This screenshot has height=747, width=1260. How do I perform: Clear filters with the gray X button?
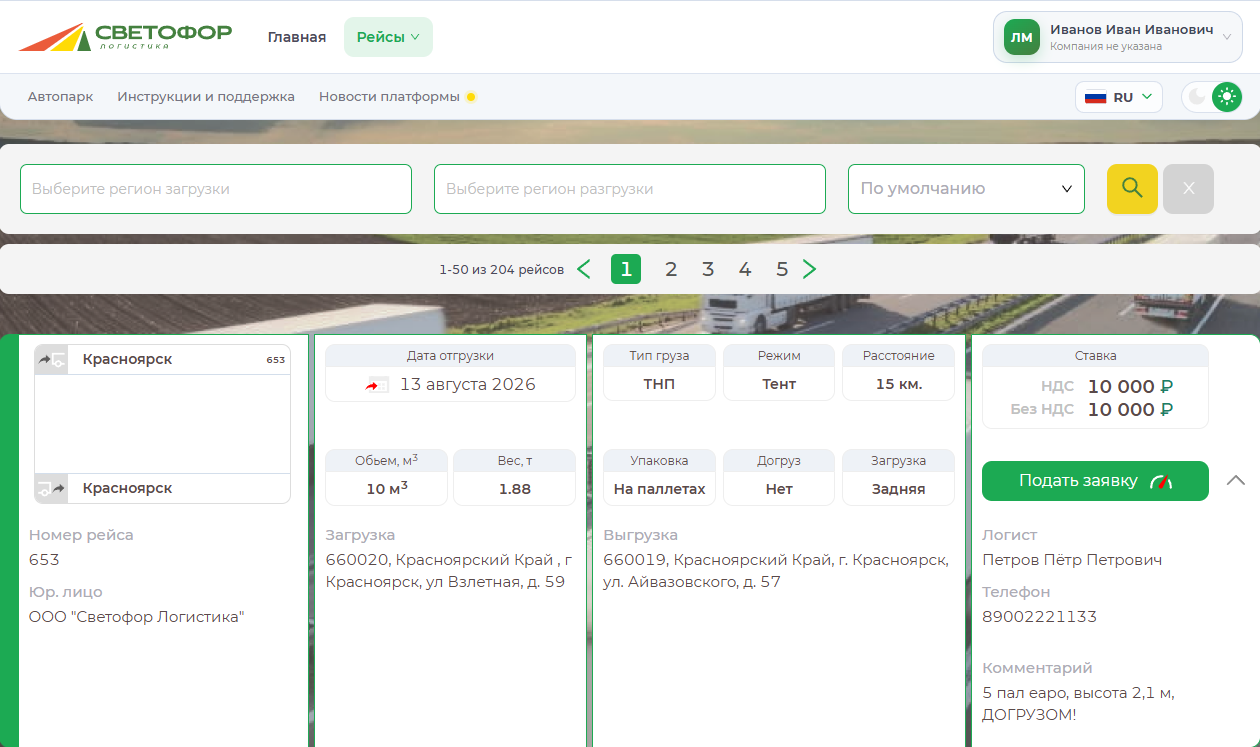[x=1188, y=189]
